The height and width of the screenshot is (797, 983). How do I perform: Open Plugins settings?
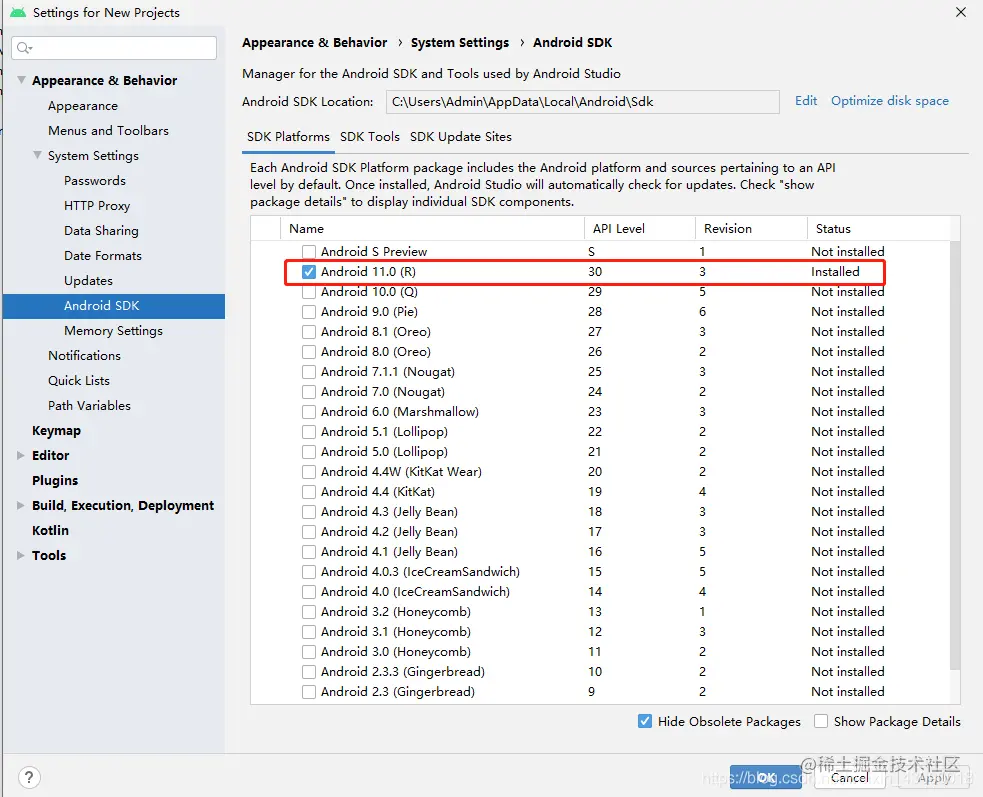tap(55, 480)
